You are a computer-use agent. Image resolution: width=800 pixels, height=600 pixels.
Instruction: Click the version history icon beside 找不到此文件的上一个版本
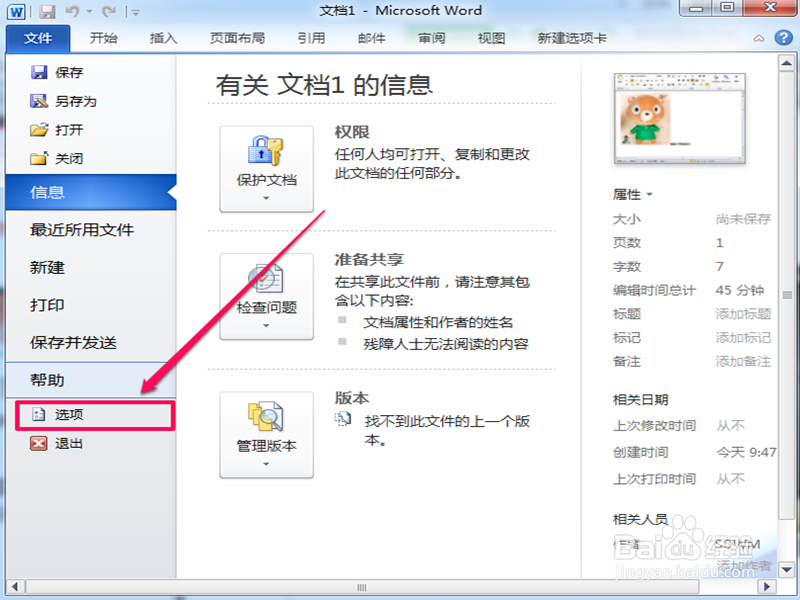[343, 419]
